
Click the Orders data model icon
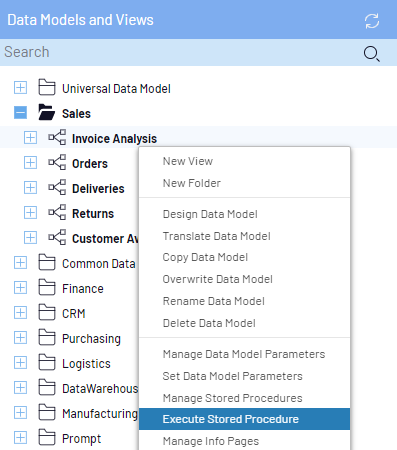[x=57, y=162]
